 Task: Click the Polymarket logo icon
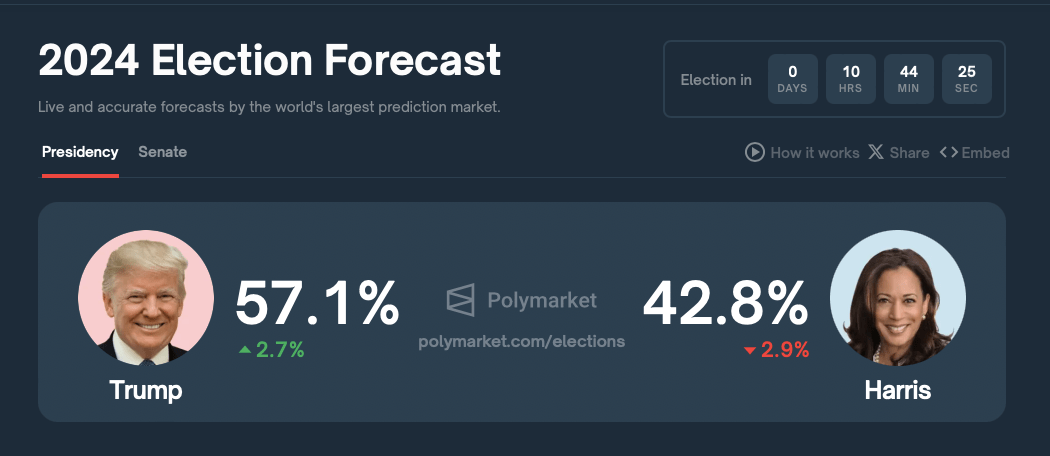click(x=461, y=299)
